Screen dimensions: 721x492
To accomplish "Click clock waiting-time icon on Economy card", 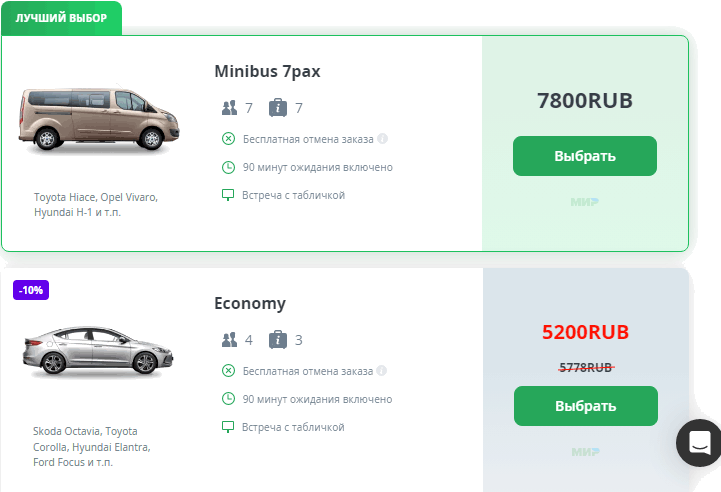I will click(x=228, y=399).
